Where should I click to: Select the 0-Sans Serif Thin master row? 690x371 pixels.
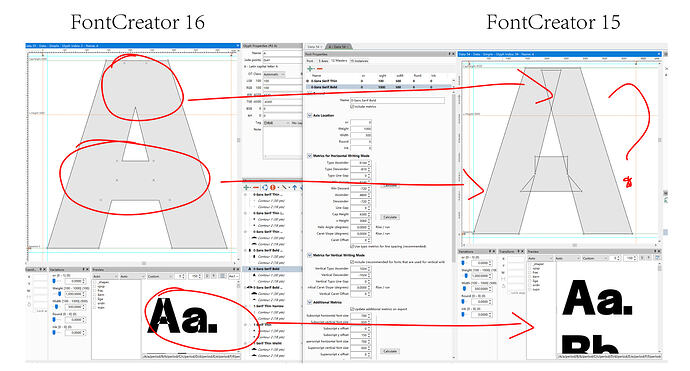(x=378, y=81)
